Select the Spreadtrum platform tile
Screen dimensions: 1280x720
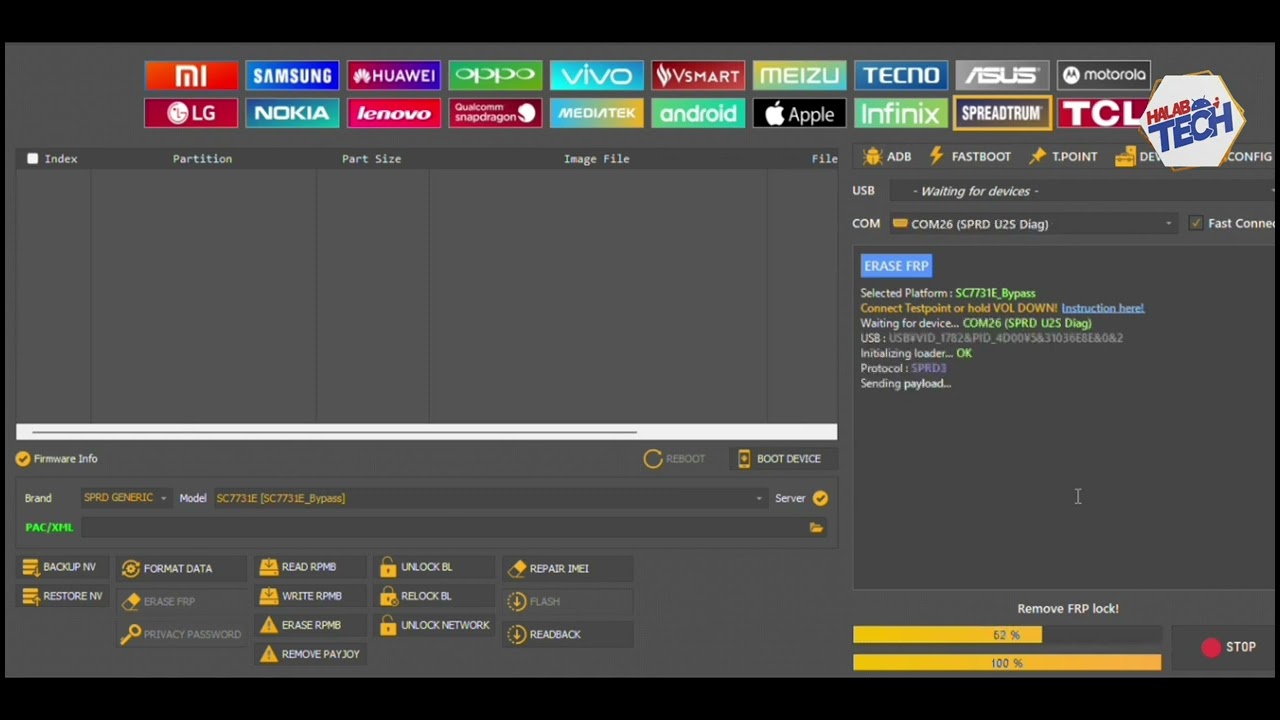[x=1002, y=113]
